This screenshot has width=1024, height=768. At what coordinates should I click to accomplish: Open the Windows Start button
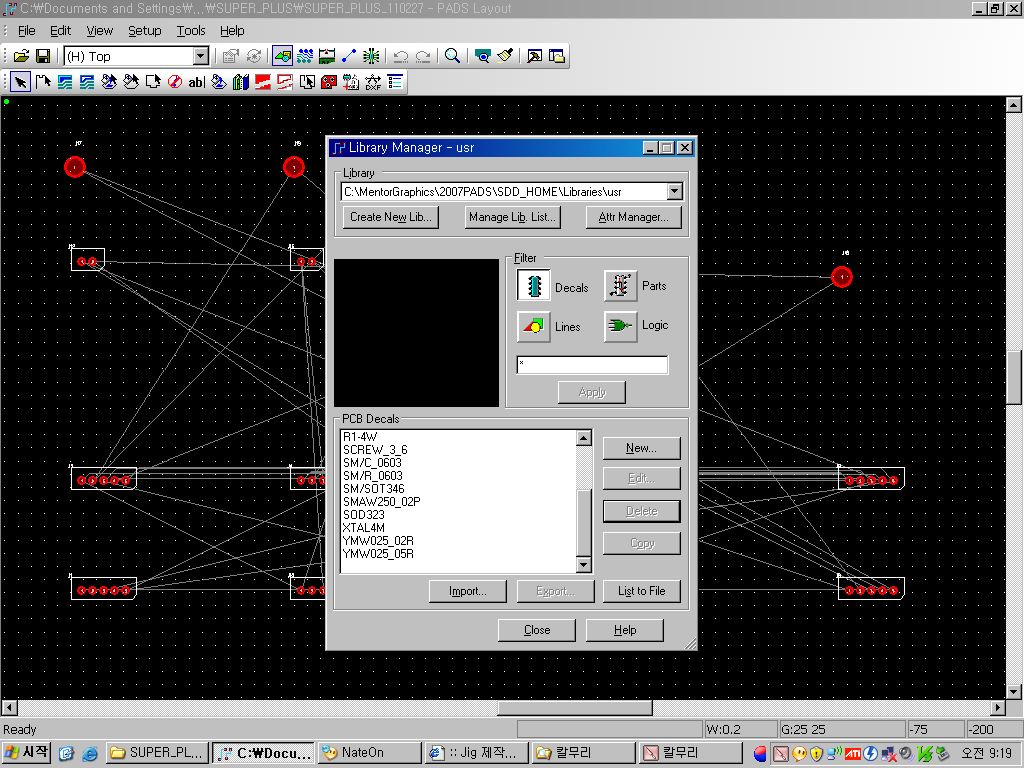click(x=26, y=753)
